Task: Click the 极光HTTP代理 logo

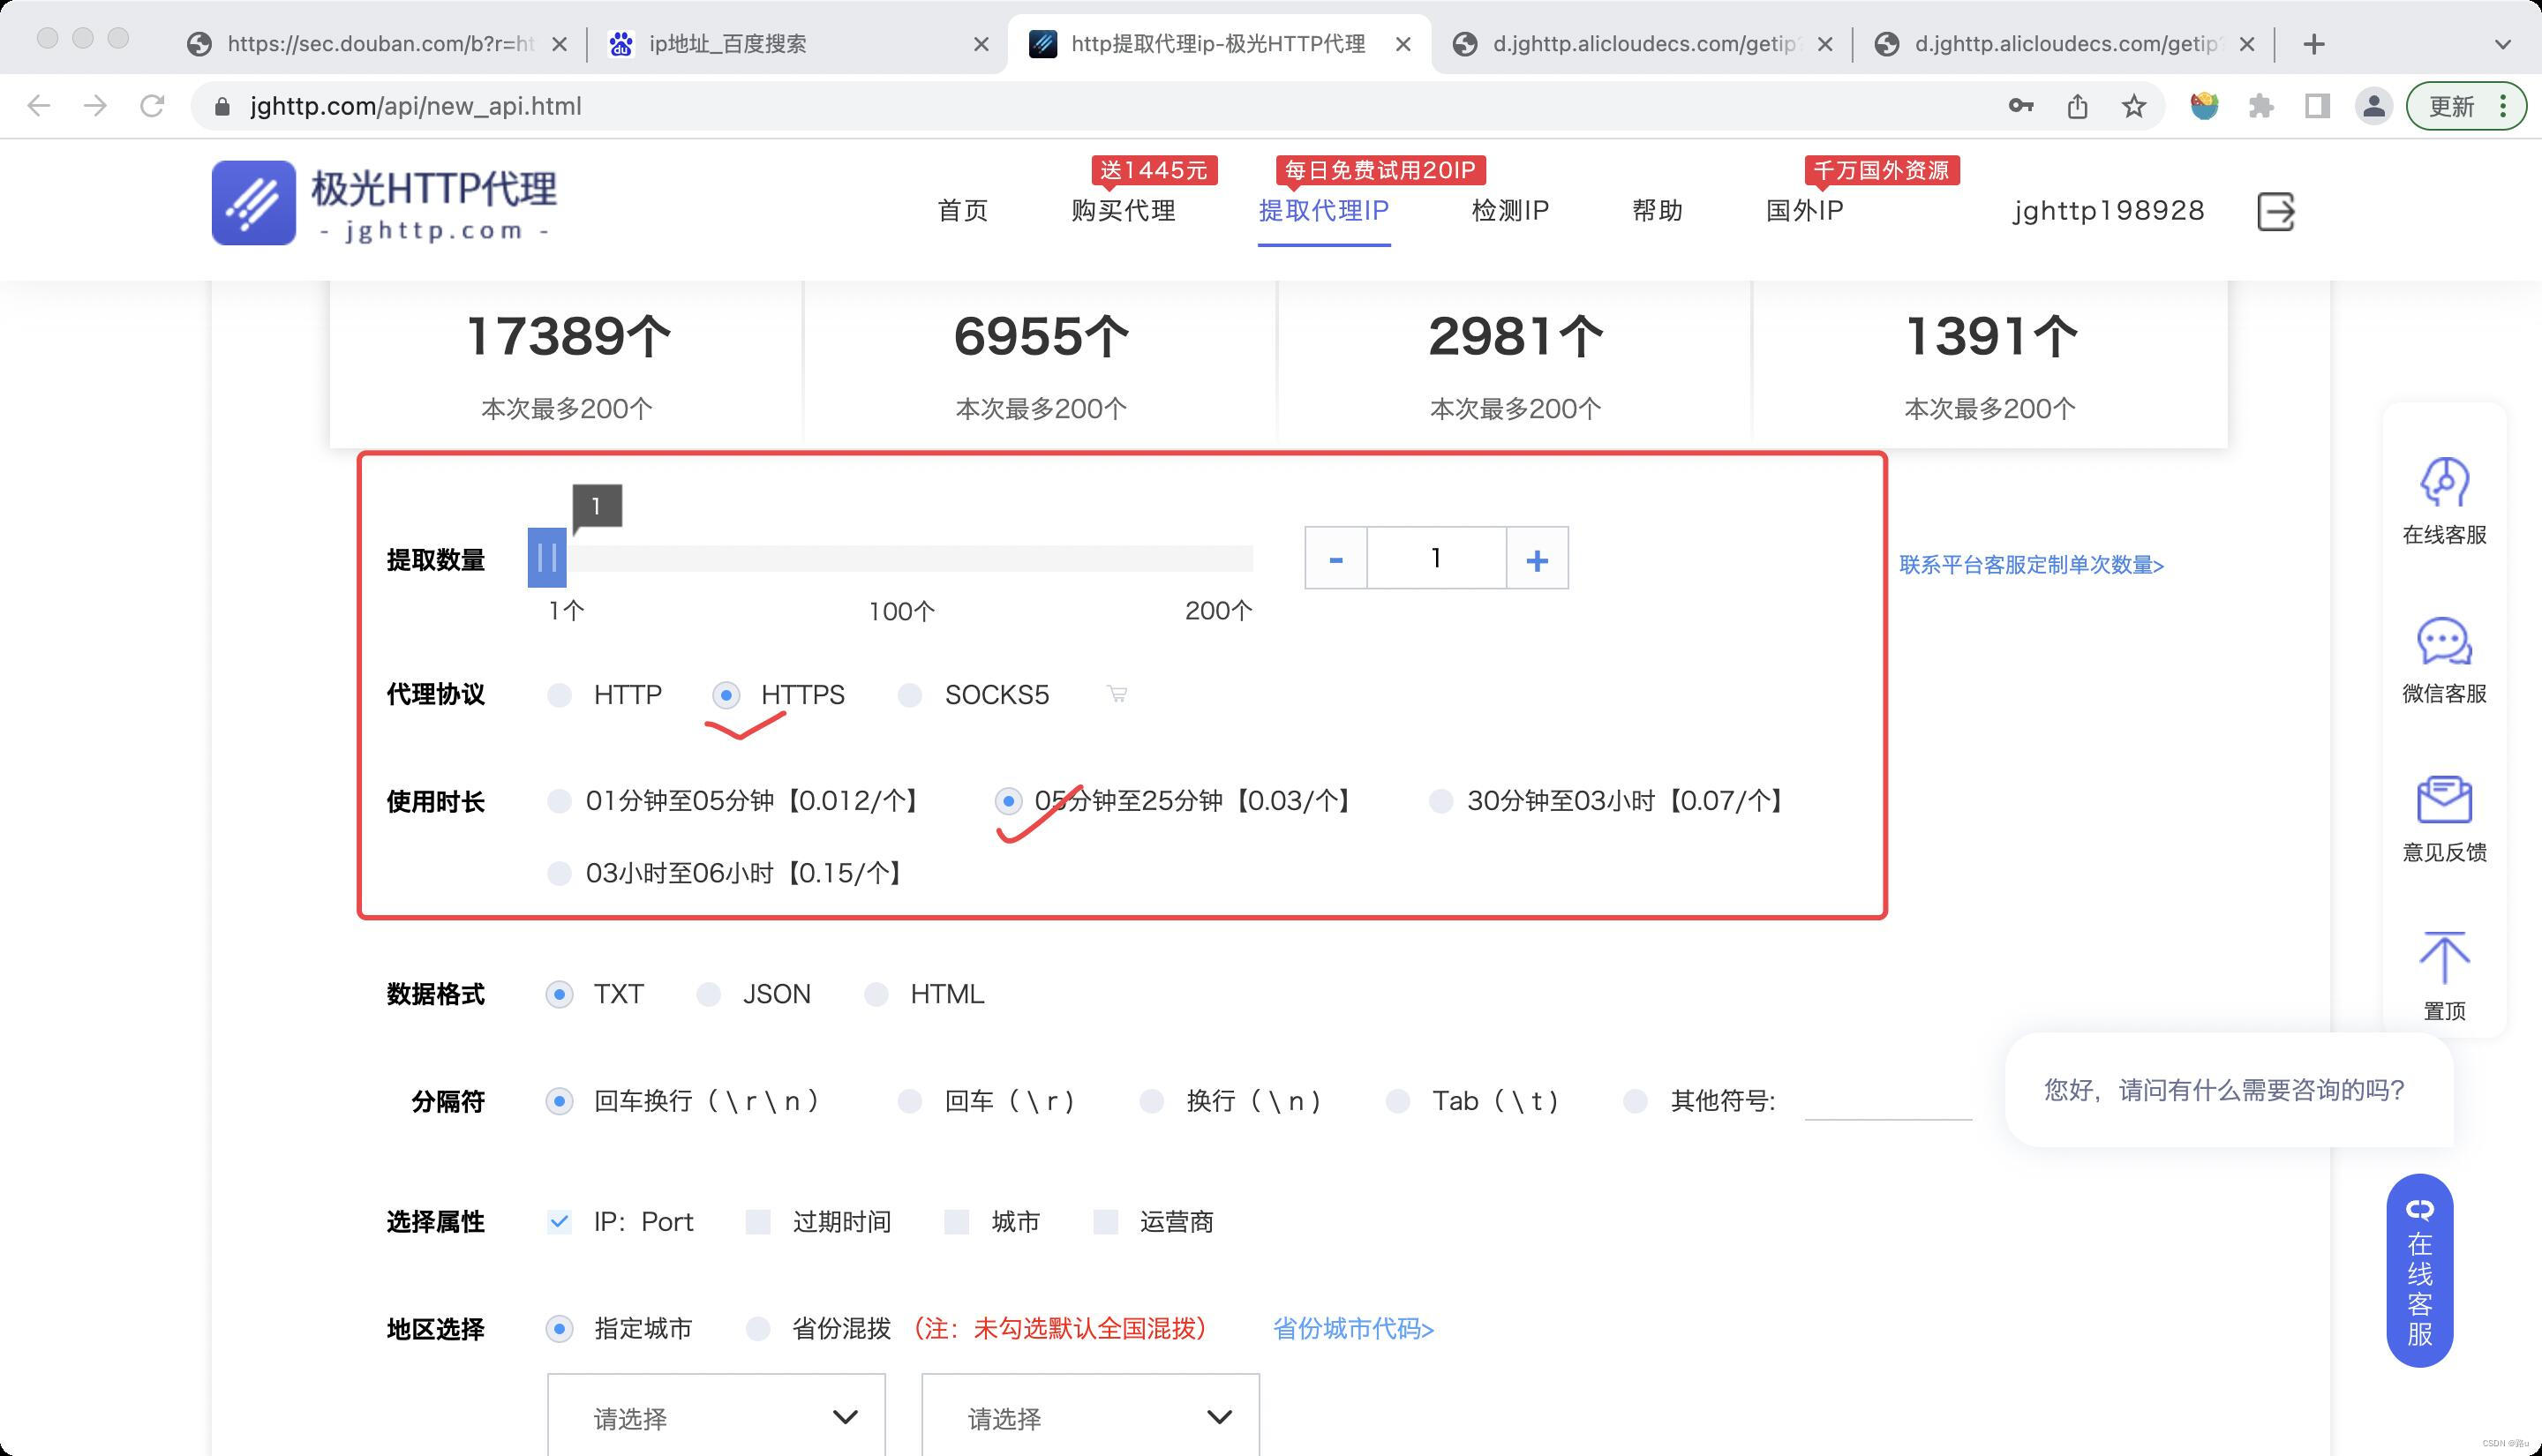Action: (384, 203)
